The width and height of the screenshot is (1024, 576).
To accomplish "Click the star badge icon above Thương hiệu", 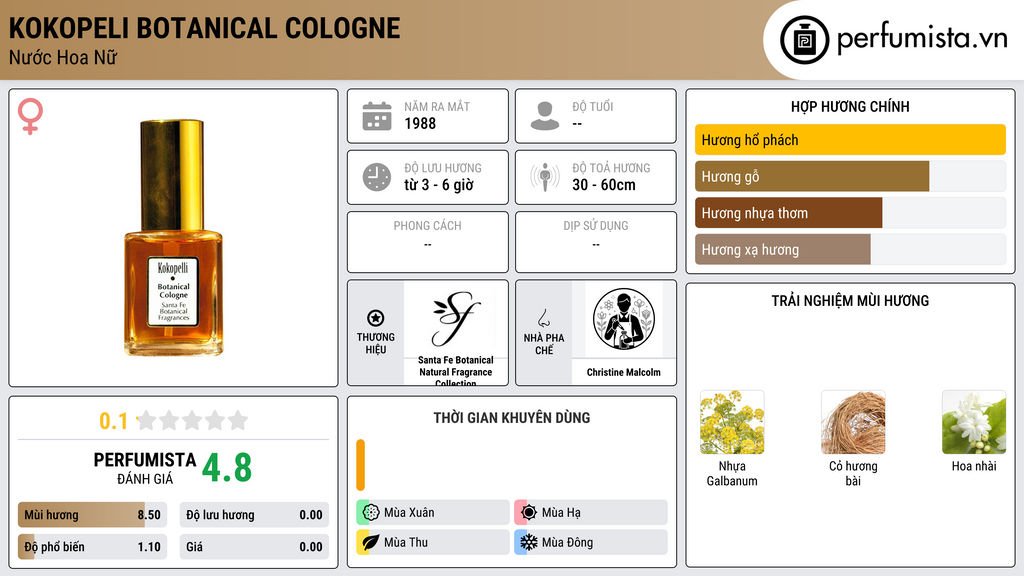I will click(x=376, y=318).
